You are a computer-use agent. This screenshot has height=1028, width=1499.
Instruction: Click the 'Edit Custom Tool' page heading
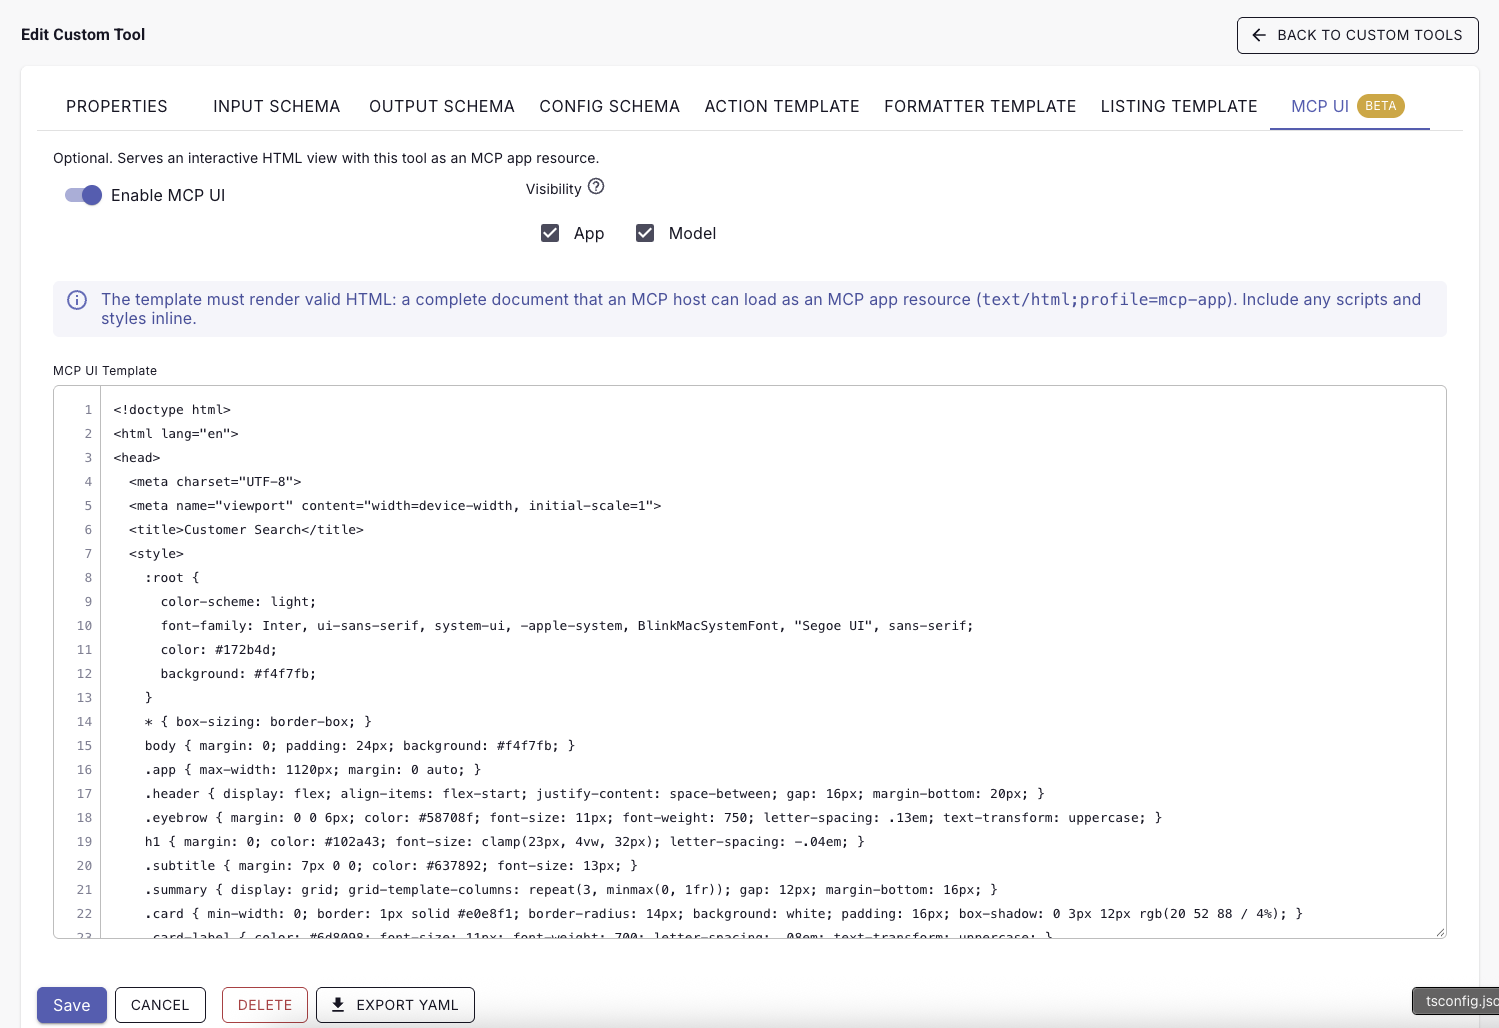pos(83,34)
